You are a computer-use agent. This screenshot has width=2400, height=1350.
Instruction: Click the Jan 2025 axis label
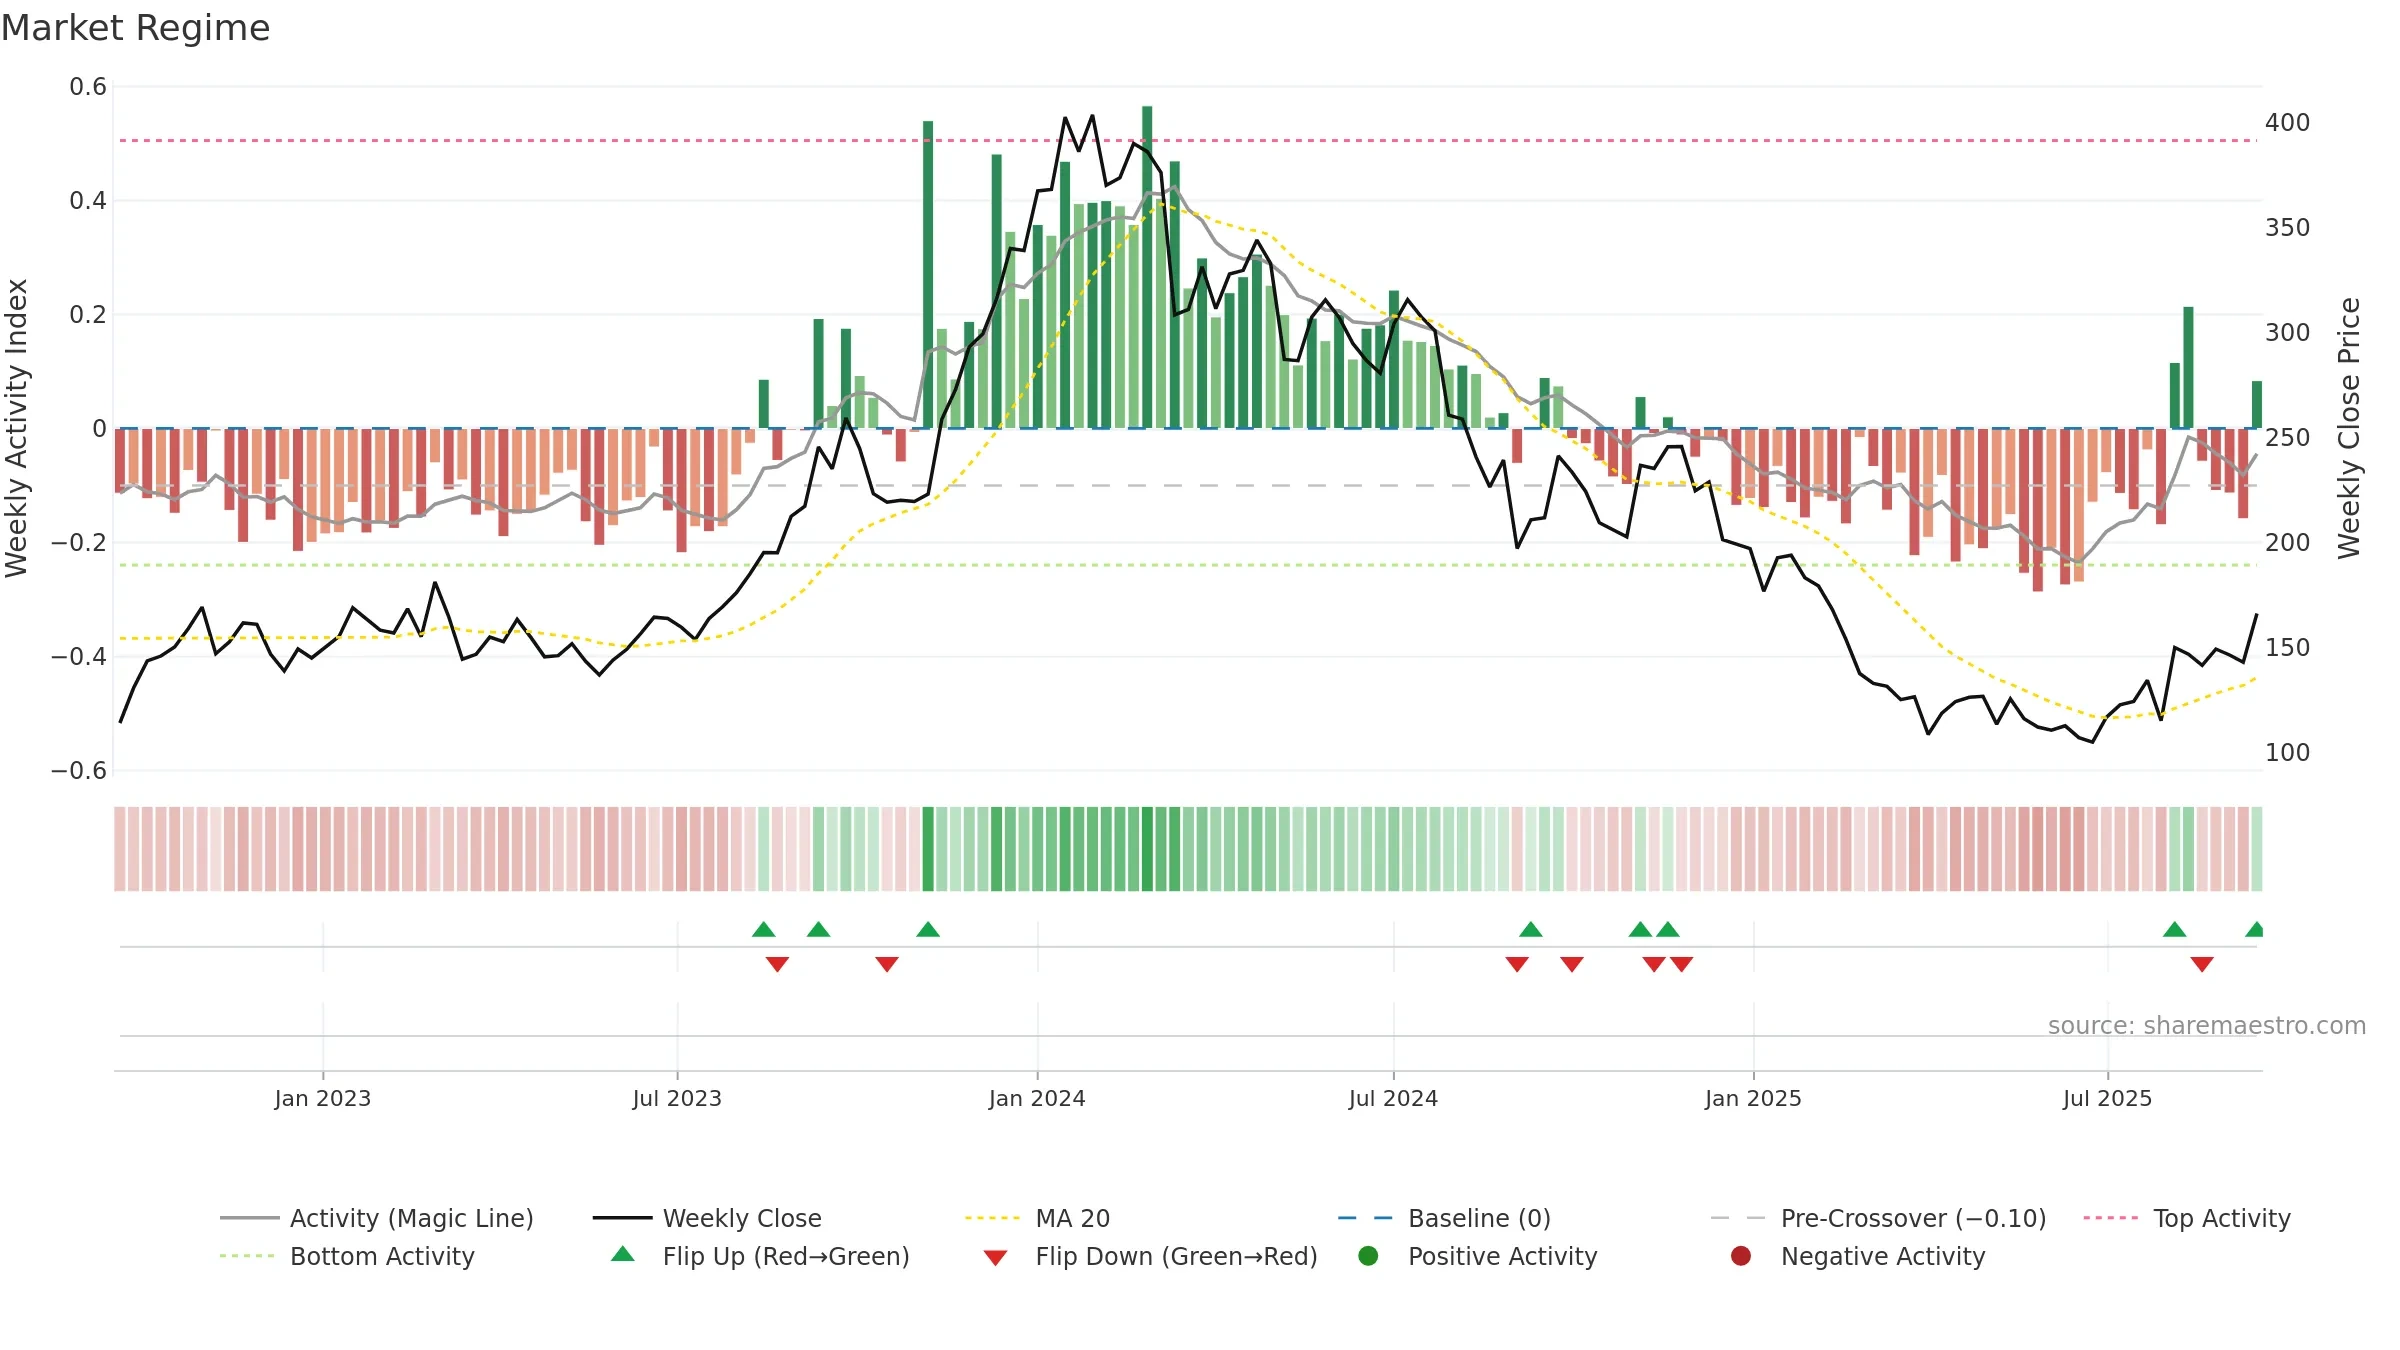1753,1098
